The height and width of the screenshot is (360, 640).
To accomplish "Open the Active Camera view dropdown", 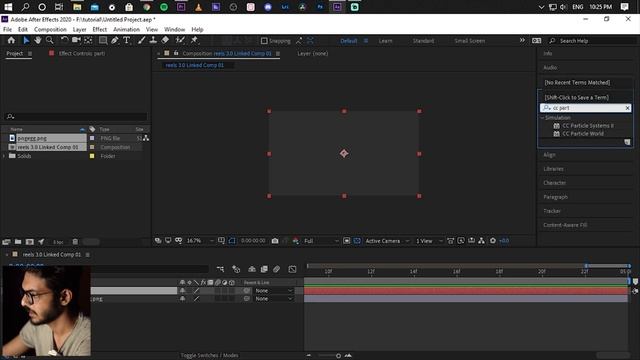I will pos(387,241).
